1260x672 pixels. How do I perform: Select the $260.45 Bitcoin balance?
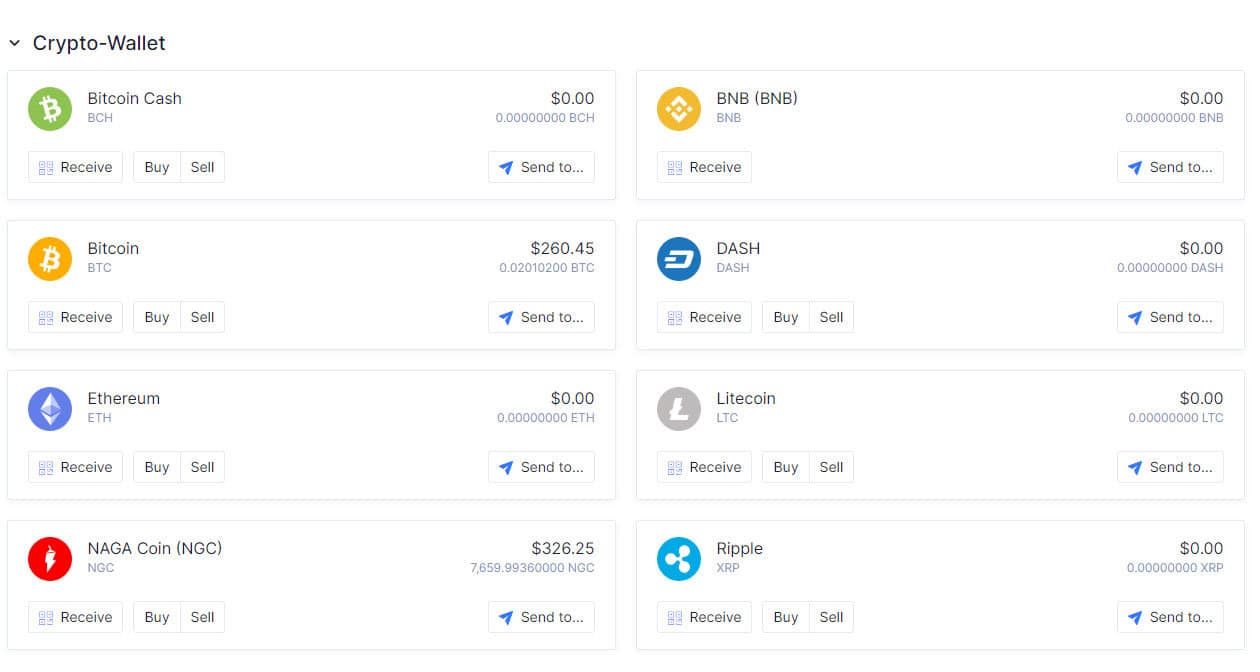(562, 248)
